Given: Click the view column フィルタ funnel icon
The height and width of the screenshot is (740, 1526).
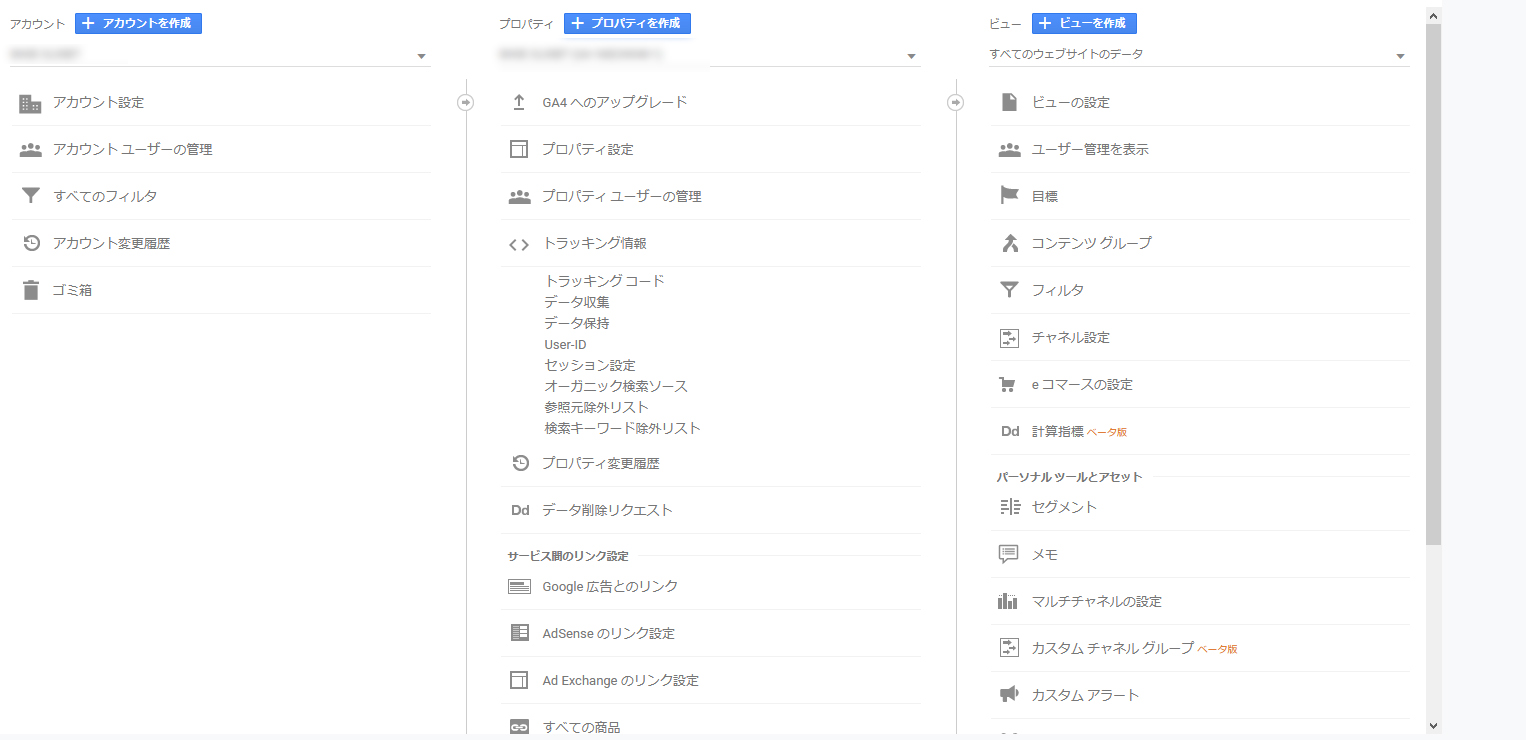Looking at the screenshot, I should (x=1009, y=290).
